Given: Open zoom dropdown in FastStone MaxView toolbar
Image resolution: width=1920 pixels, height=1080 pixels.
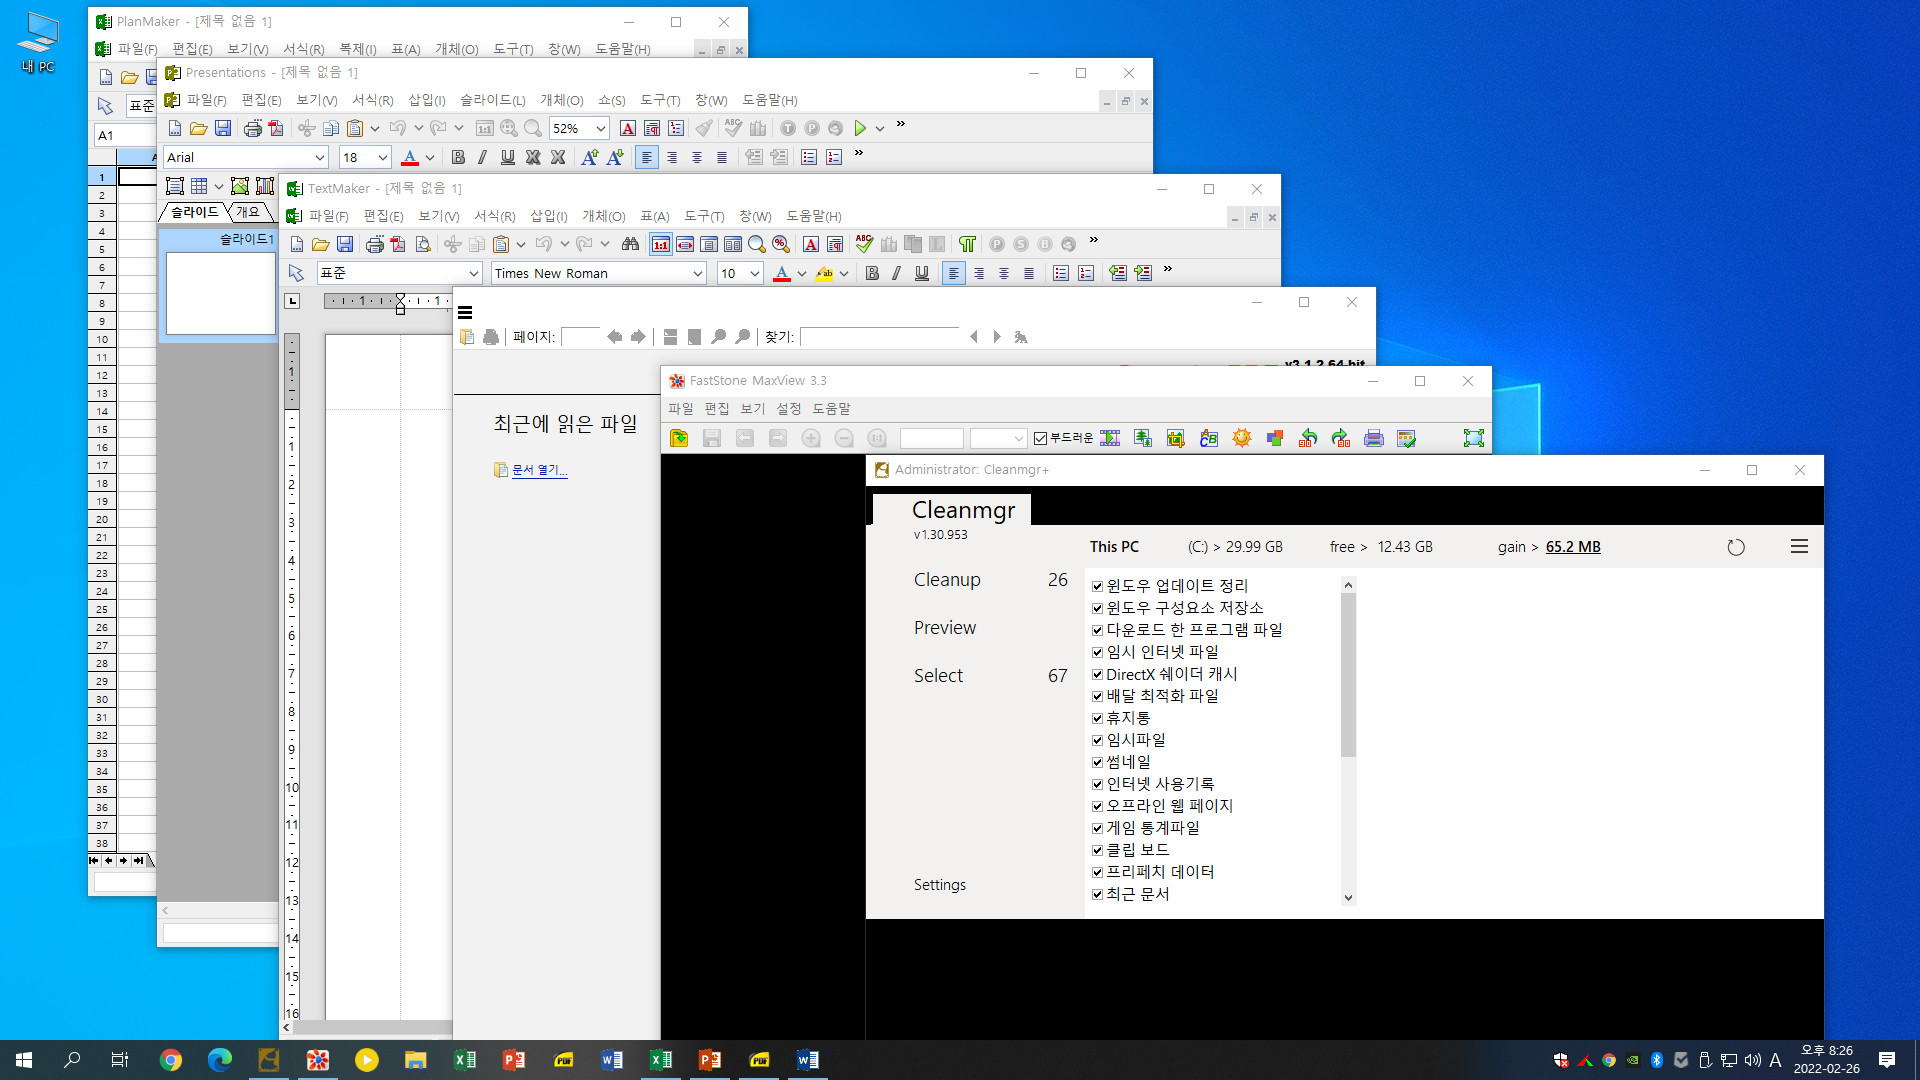Looking at the screenshot, I should click(x=1018, y=438).
